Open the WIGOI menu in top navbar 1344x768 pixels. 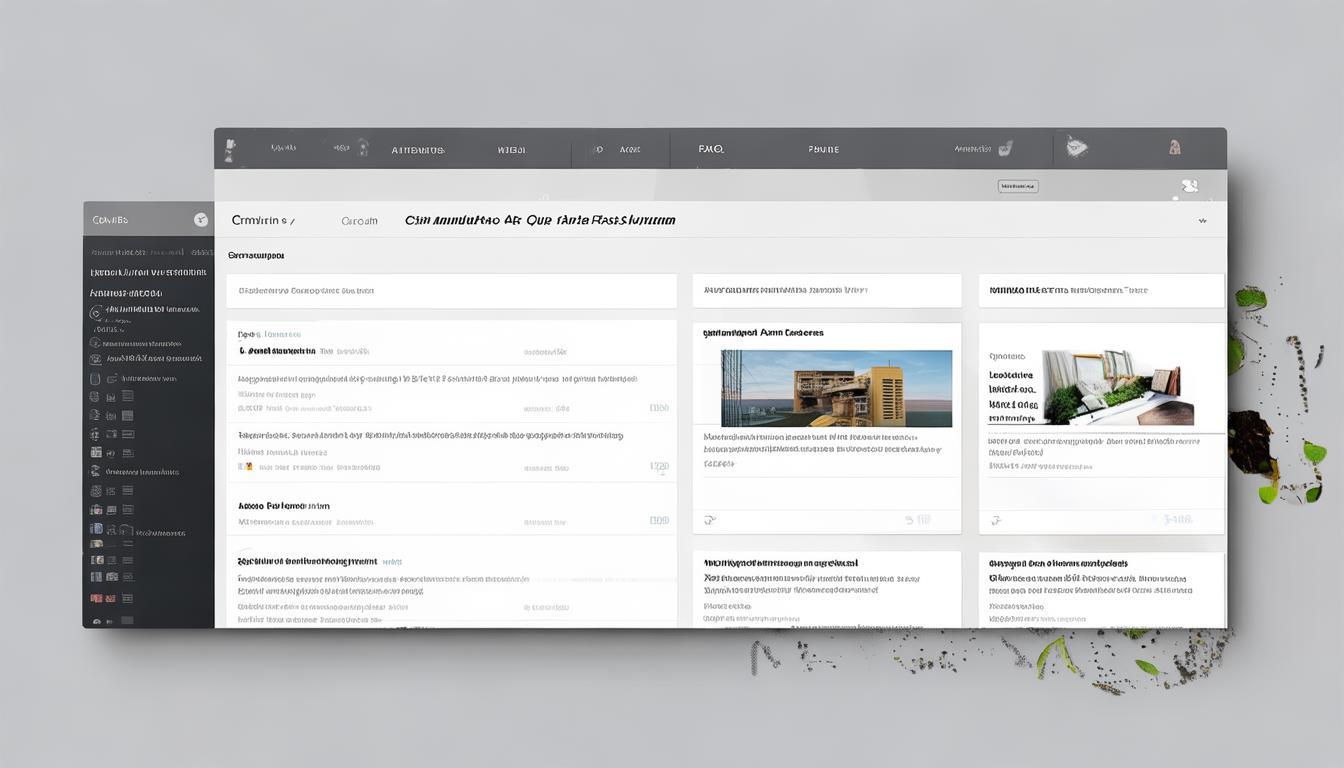click(x=512, y=150)
